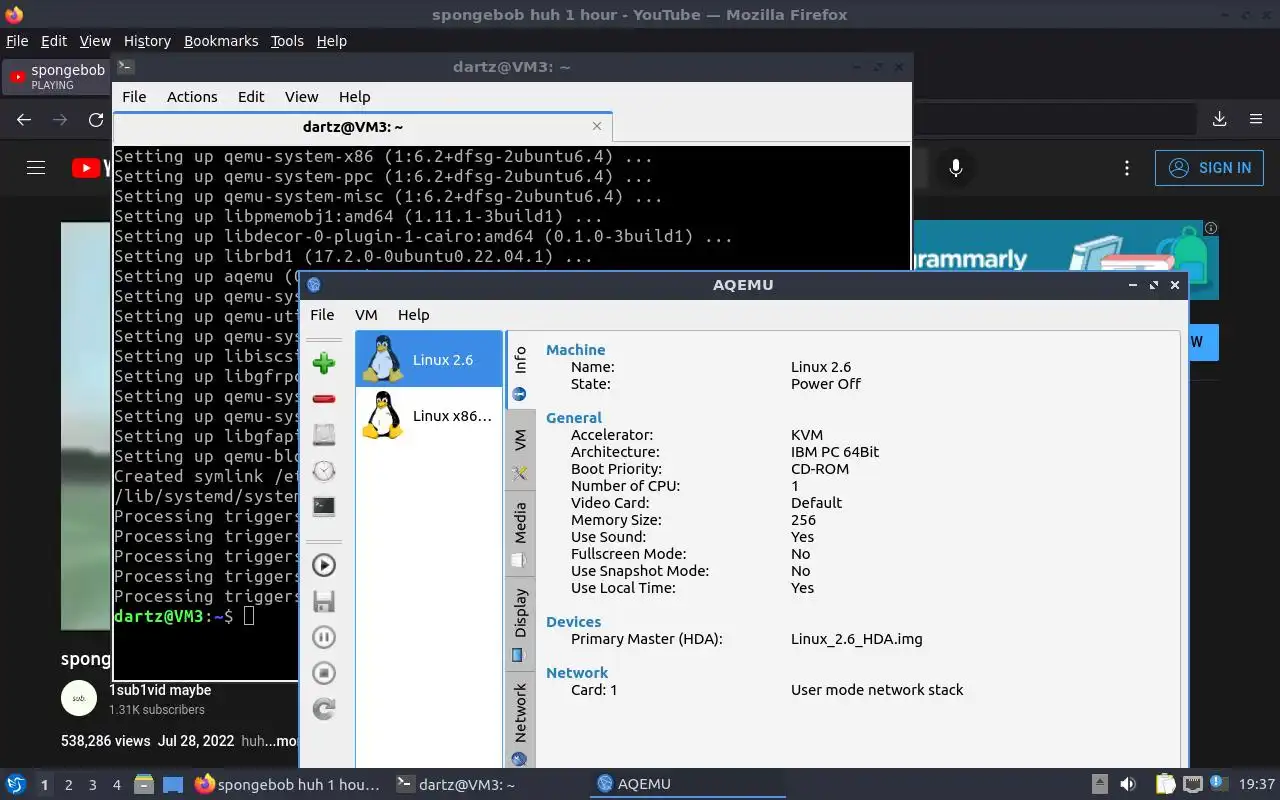Switch to the VM vertical tab
Image resolution: width=1280 pixels, height=800 pixels.
[x=520, y=451]
